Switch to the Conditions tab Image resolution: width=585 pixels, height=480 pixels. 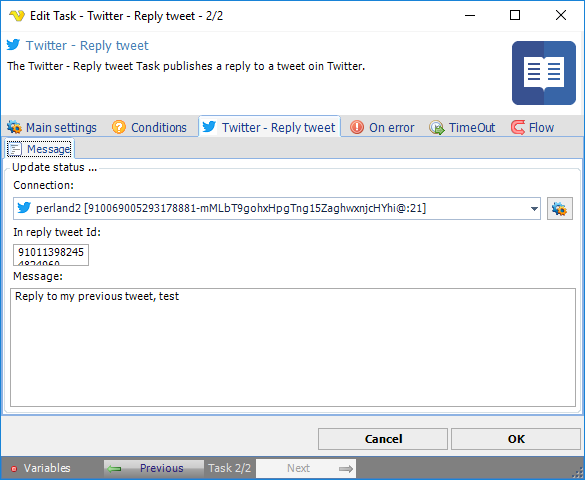pyautogui.click(x=149, y=127)
